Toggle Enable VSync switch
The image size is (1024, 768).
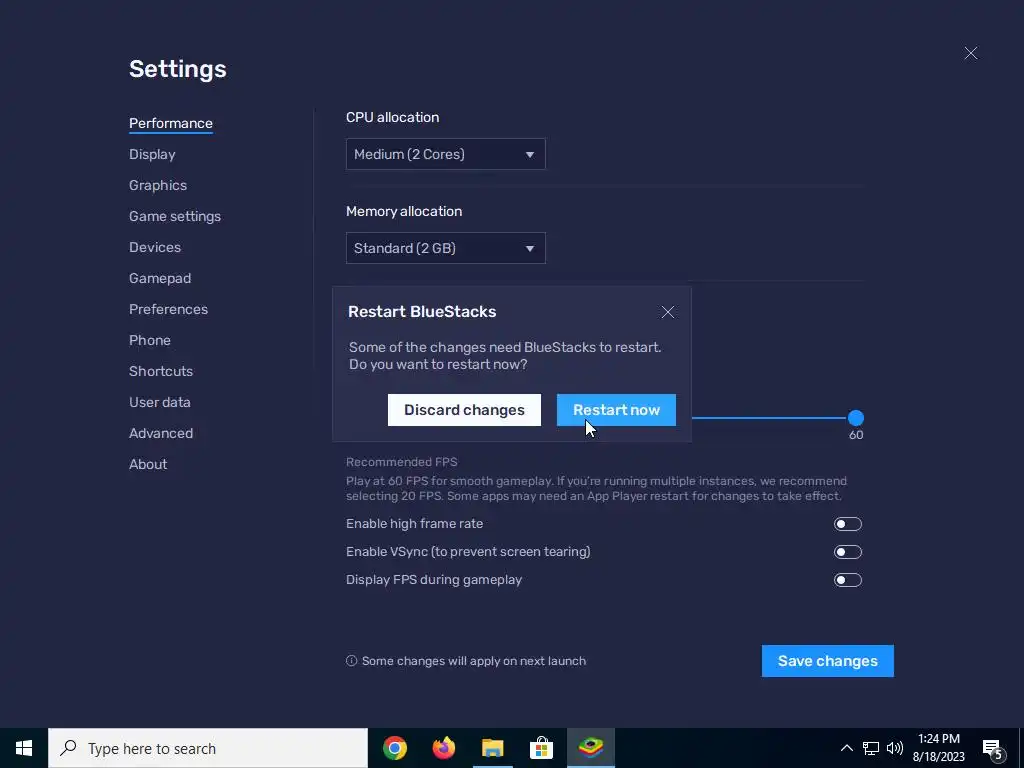pyautogui.click(x=848, y=552)
